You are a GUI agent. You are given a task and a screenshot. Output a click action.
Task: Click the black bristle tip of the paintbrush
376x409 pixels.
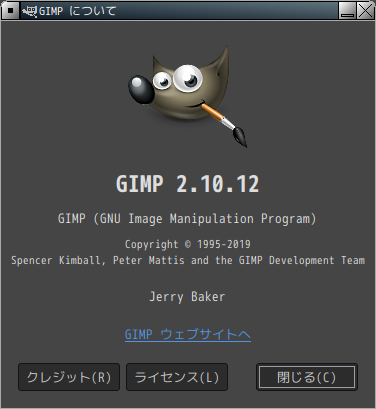[x=240, y=137]
